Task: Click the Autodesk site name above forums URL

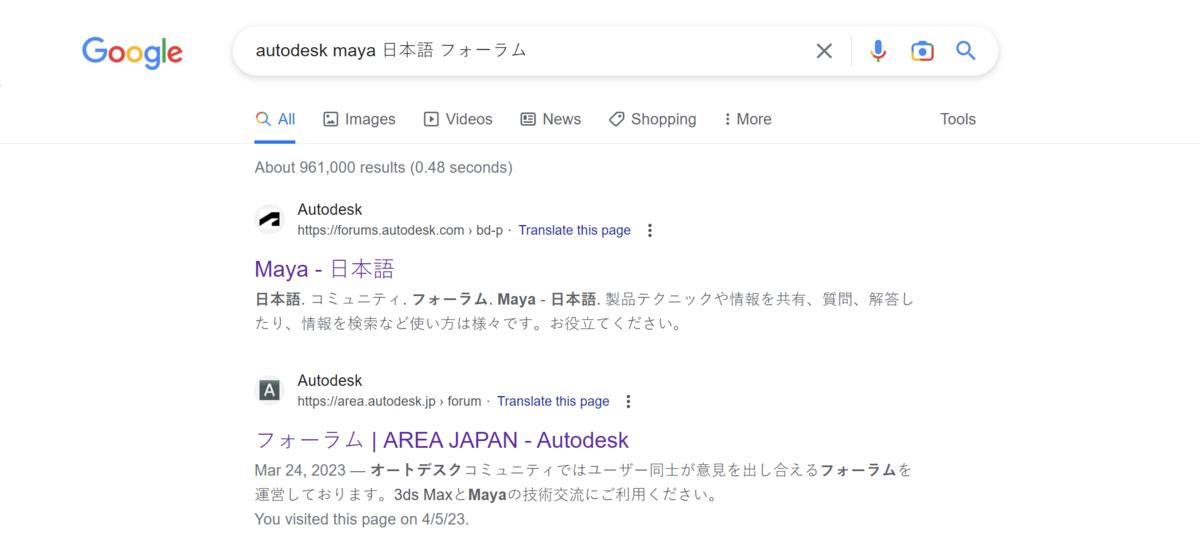Action: 330,210
